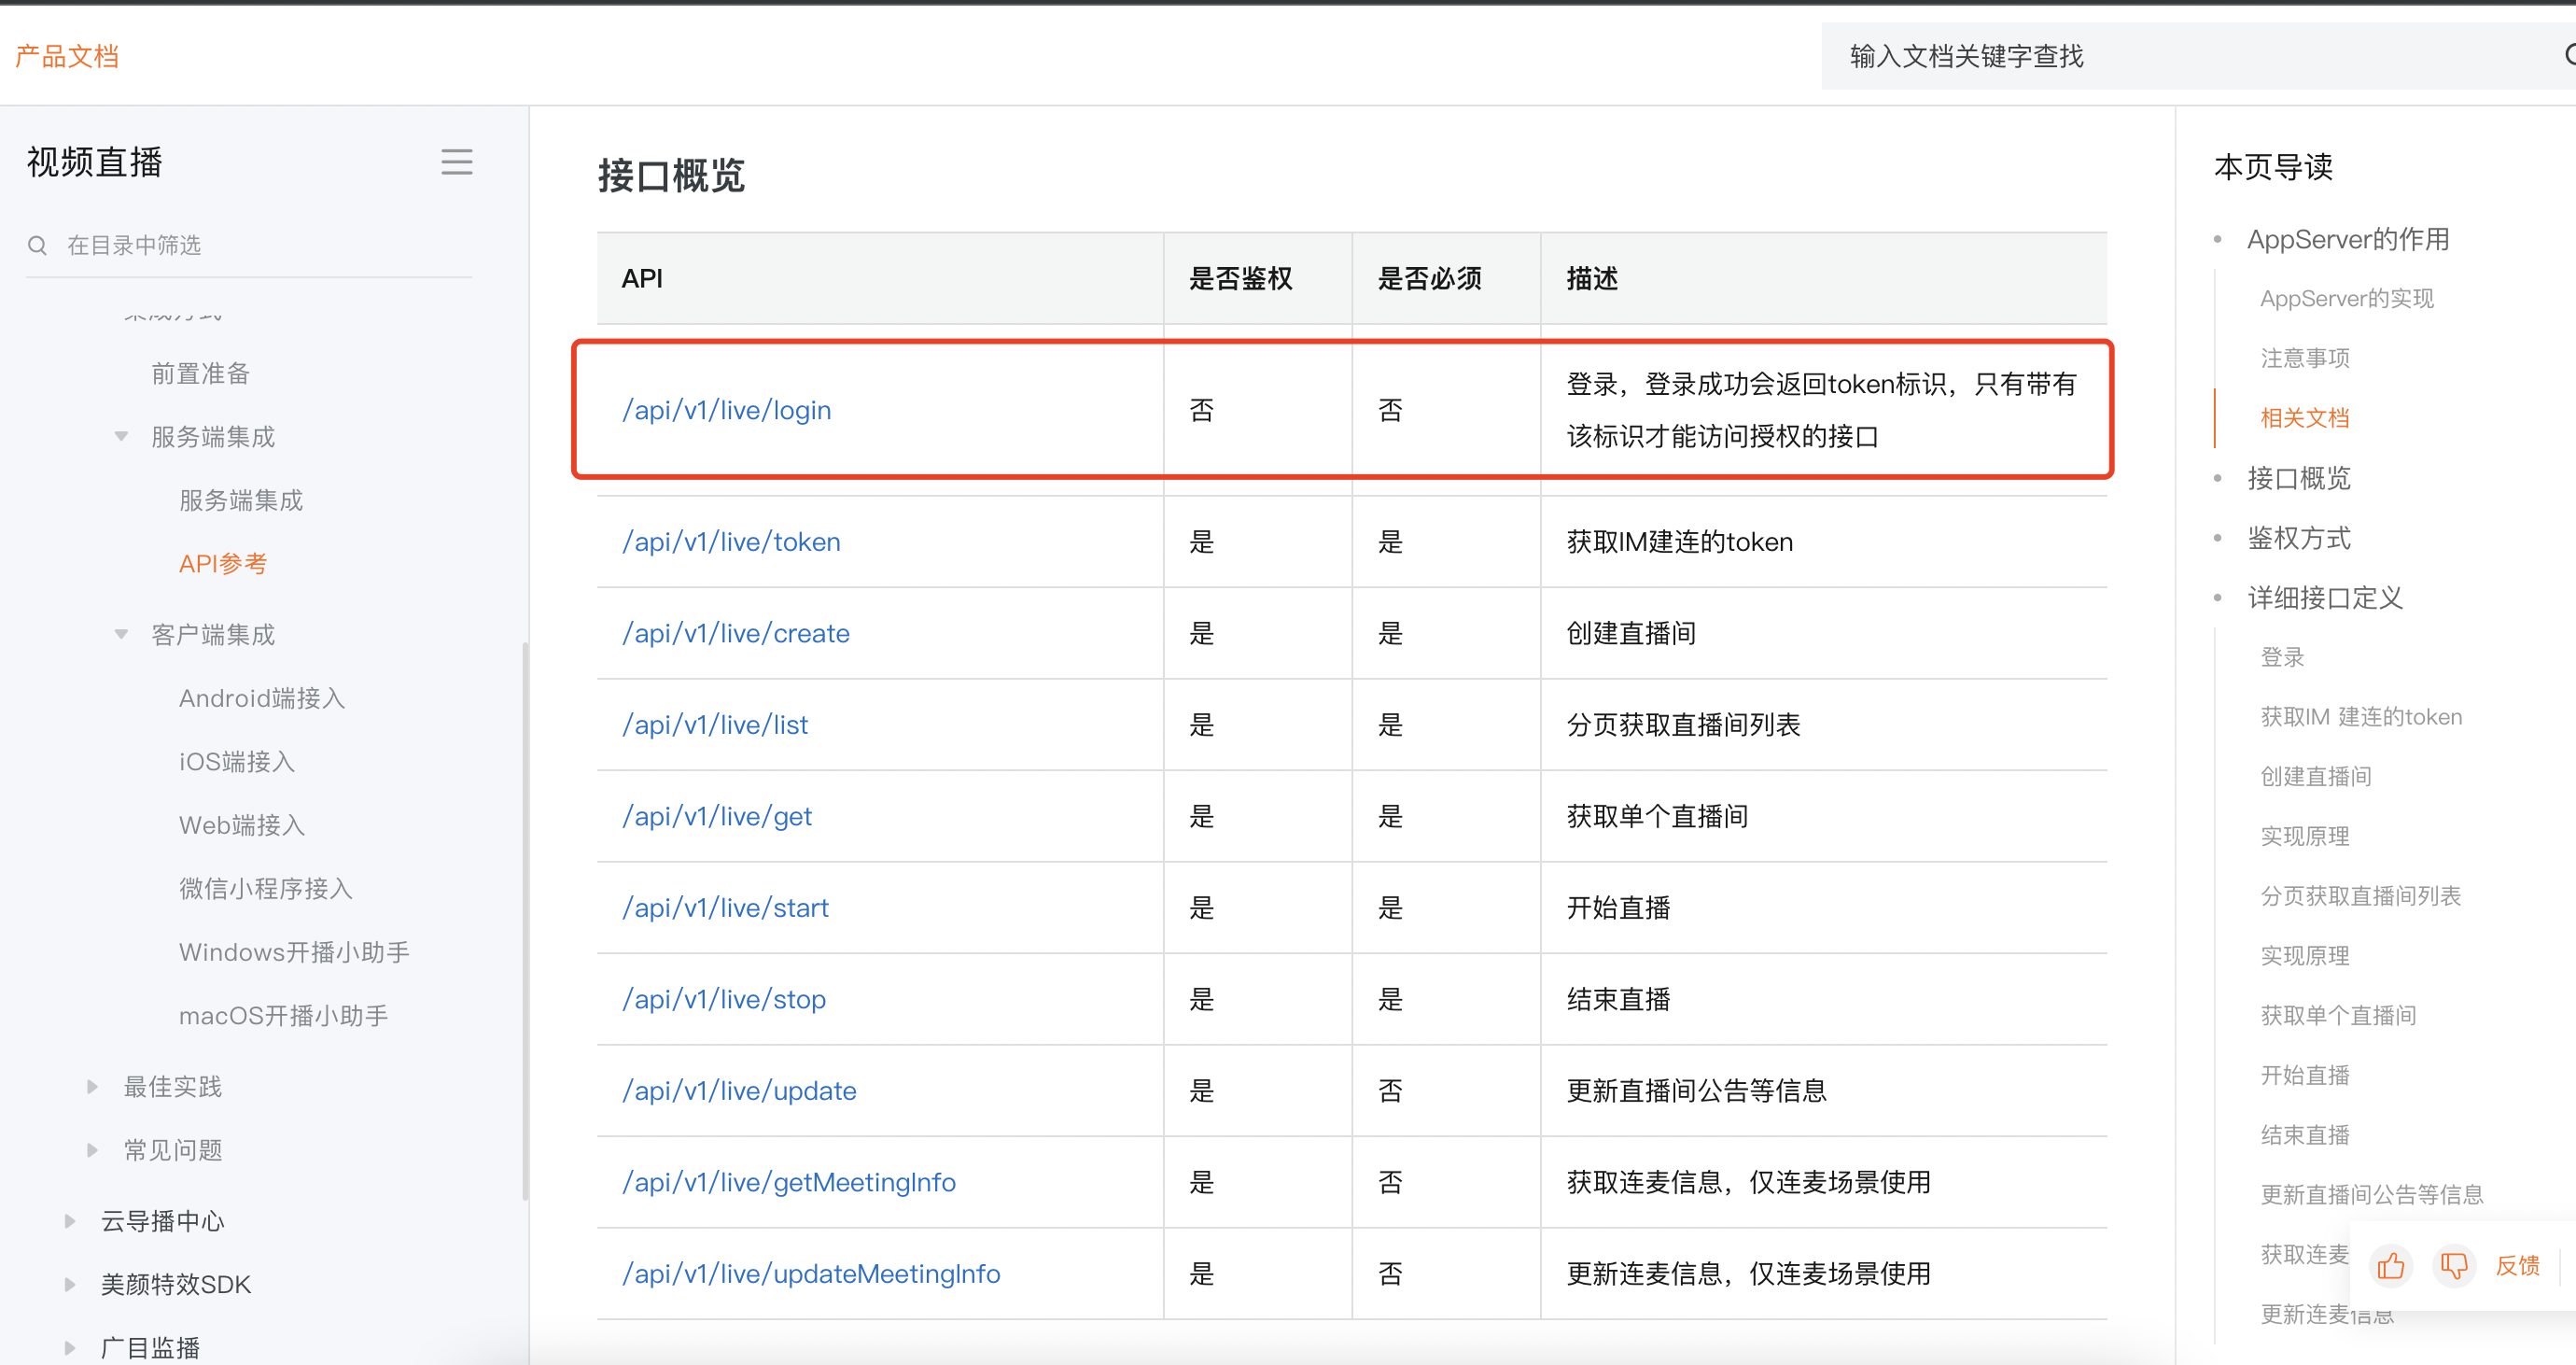Jump to 获取单个直播间 in page guide
The height and width of the screenshot is (1365, 2576).
point(2338,1015)
